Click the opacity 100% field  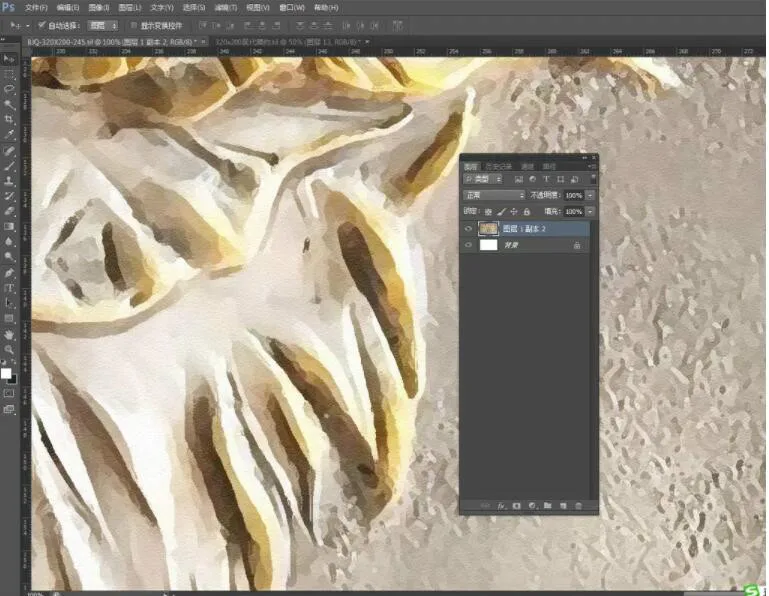574,195
